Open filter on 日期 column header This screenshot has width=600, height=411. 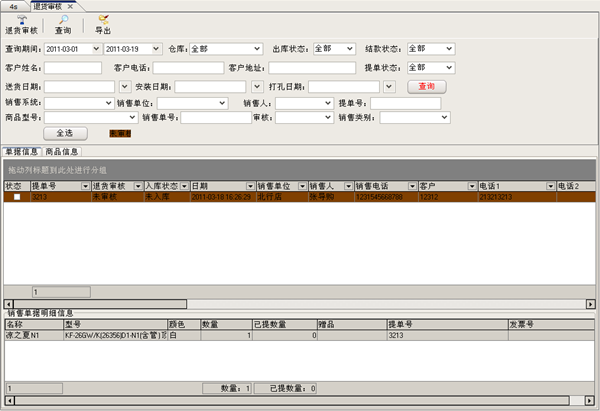click(x=249, y=186)
